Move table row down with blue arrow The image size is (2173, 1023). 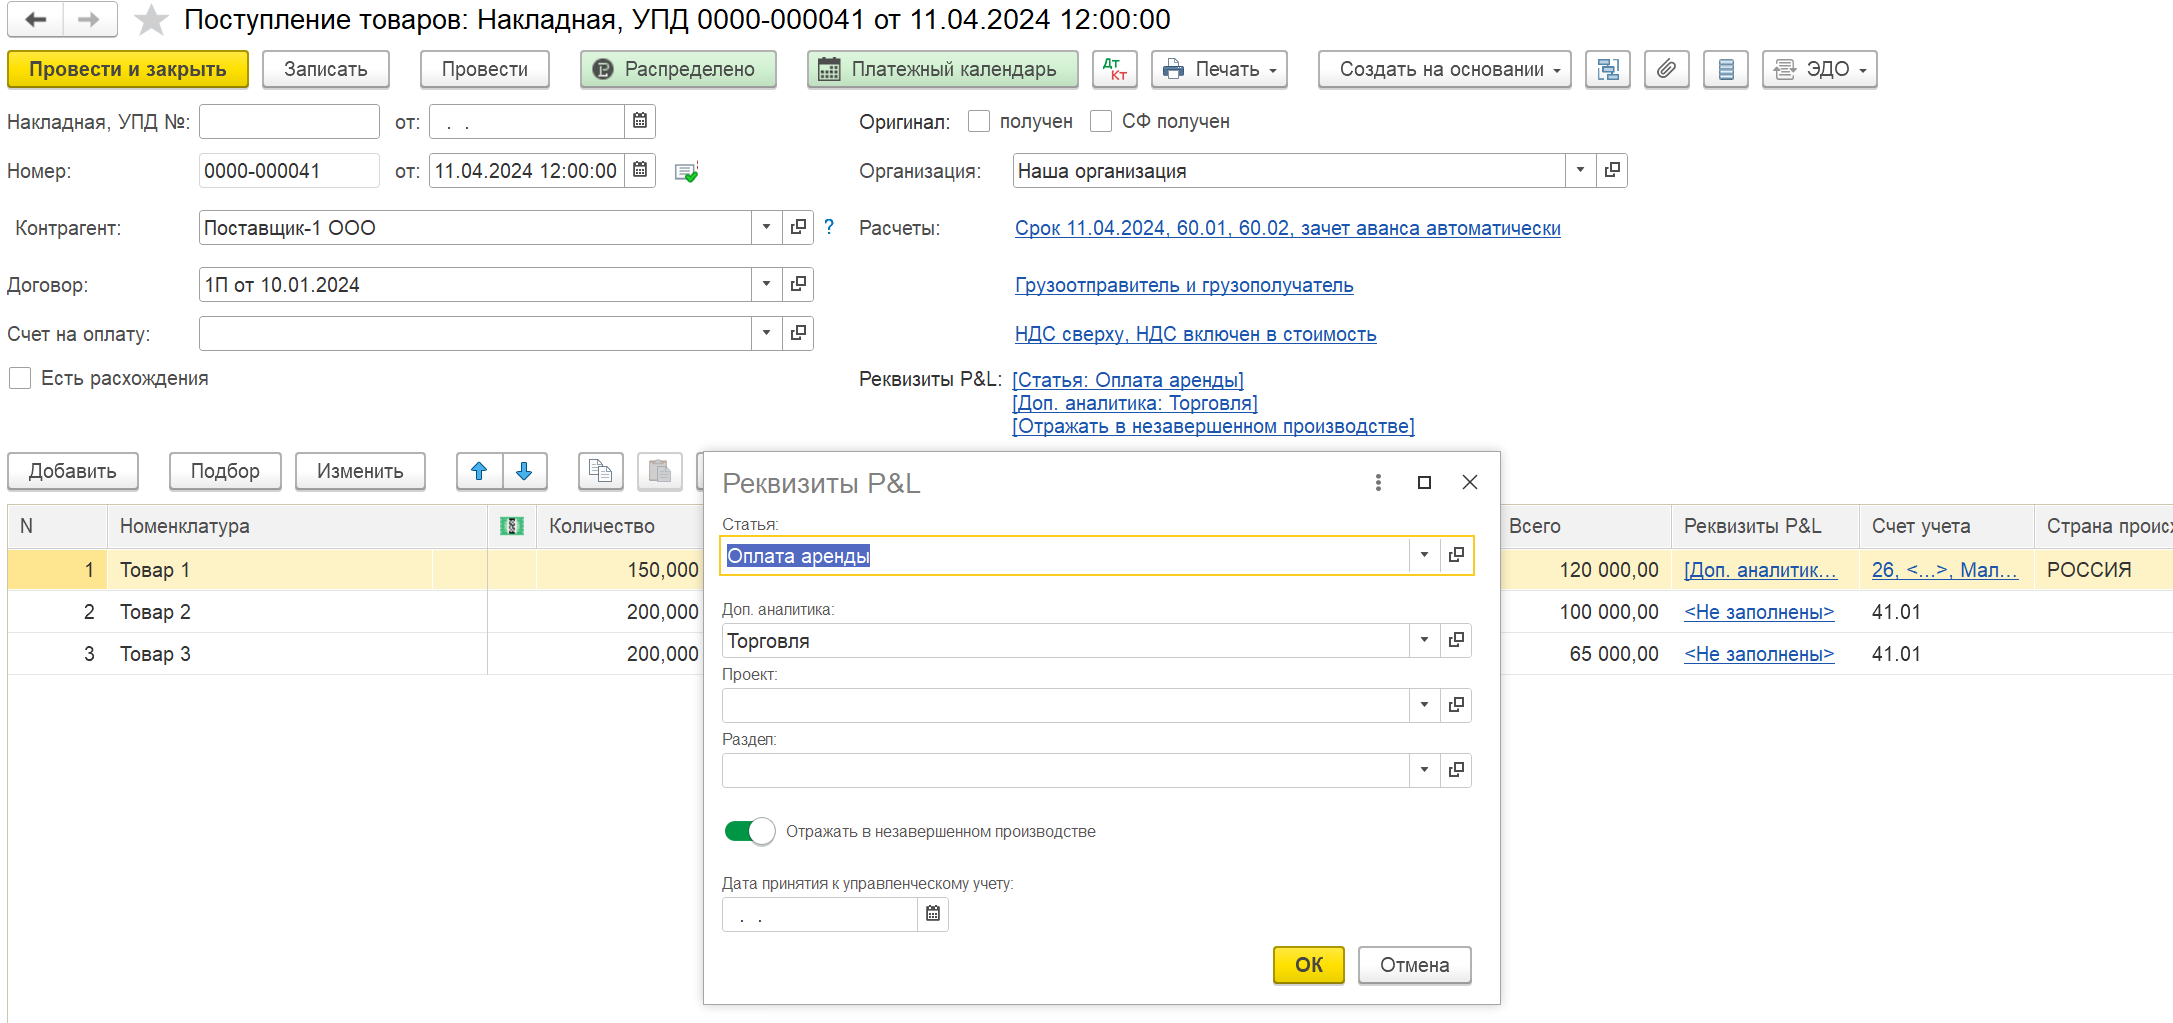coord(524,471)
